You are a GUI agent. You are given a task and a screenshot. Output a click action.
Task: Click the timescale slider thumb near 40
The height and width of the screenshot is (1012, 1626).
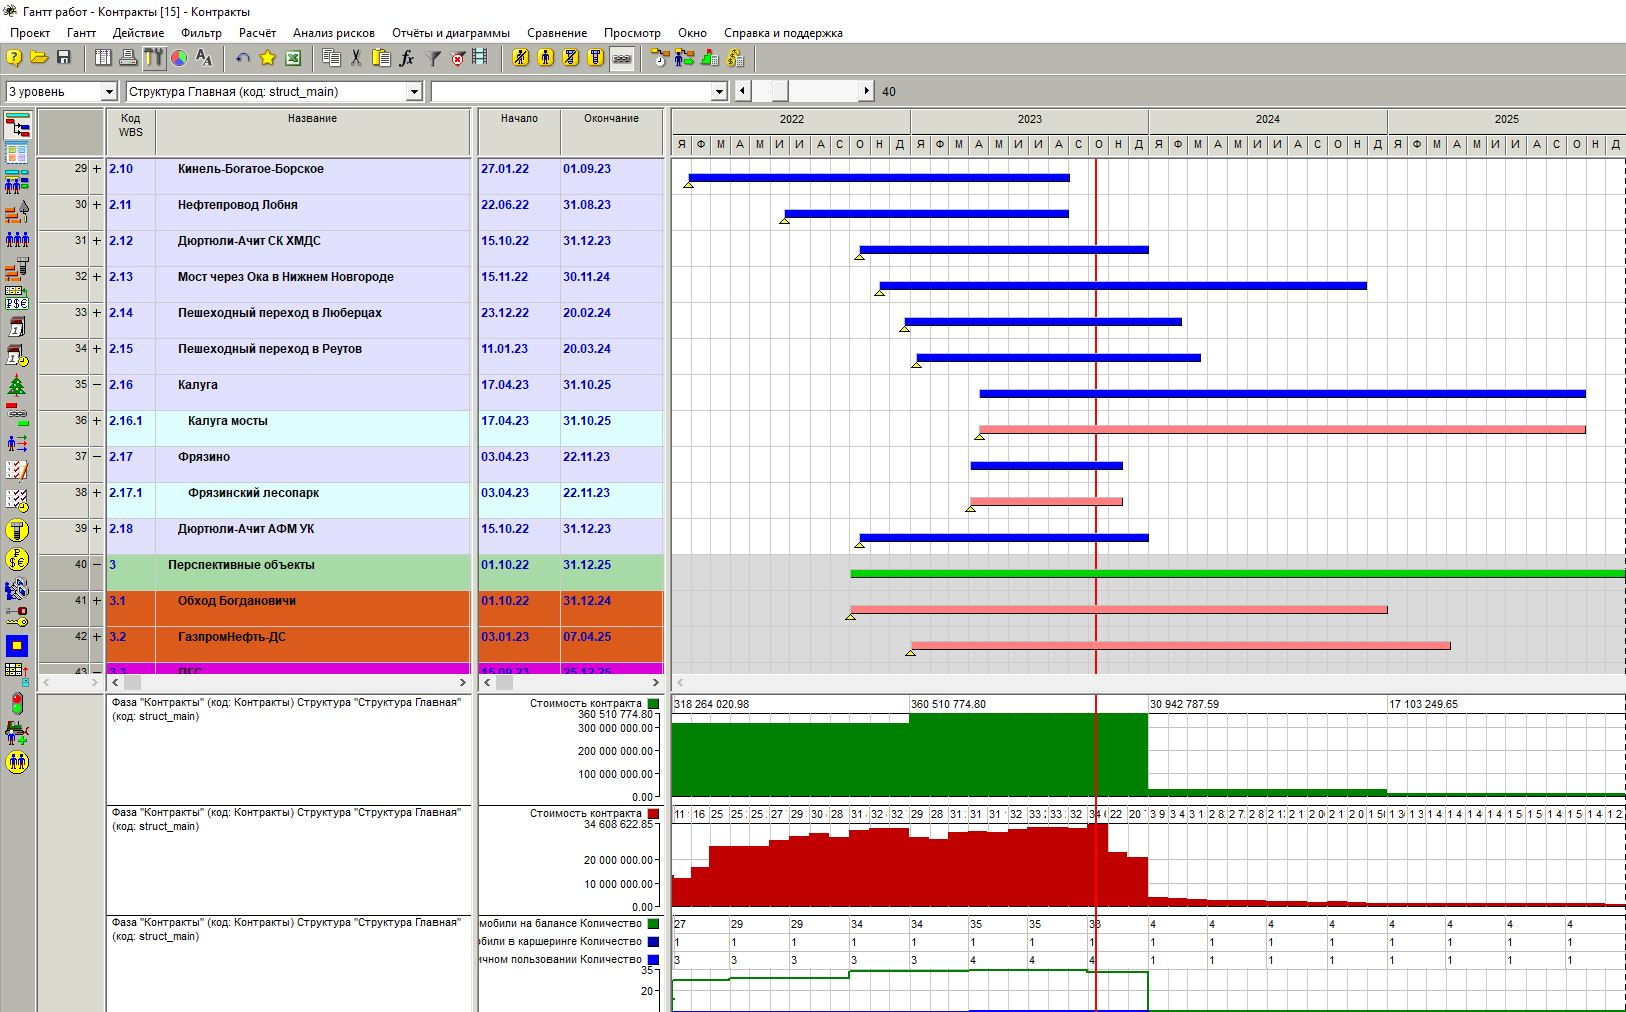point(780,92)
